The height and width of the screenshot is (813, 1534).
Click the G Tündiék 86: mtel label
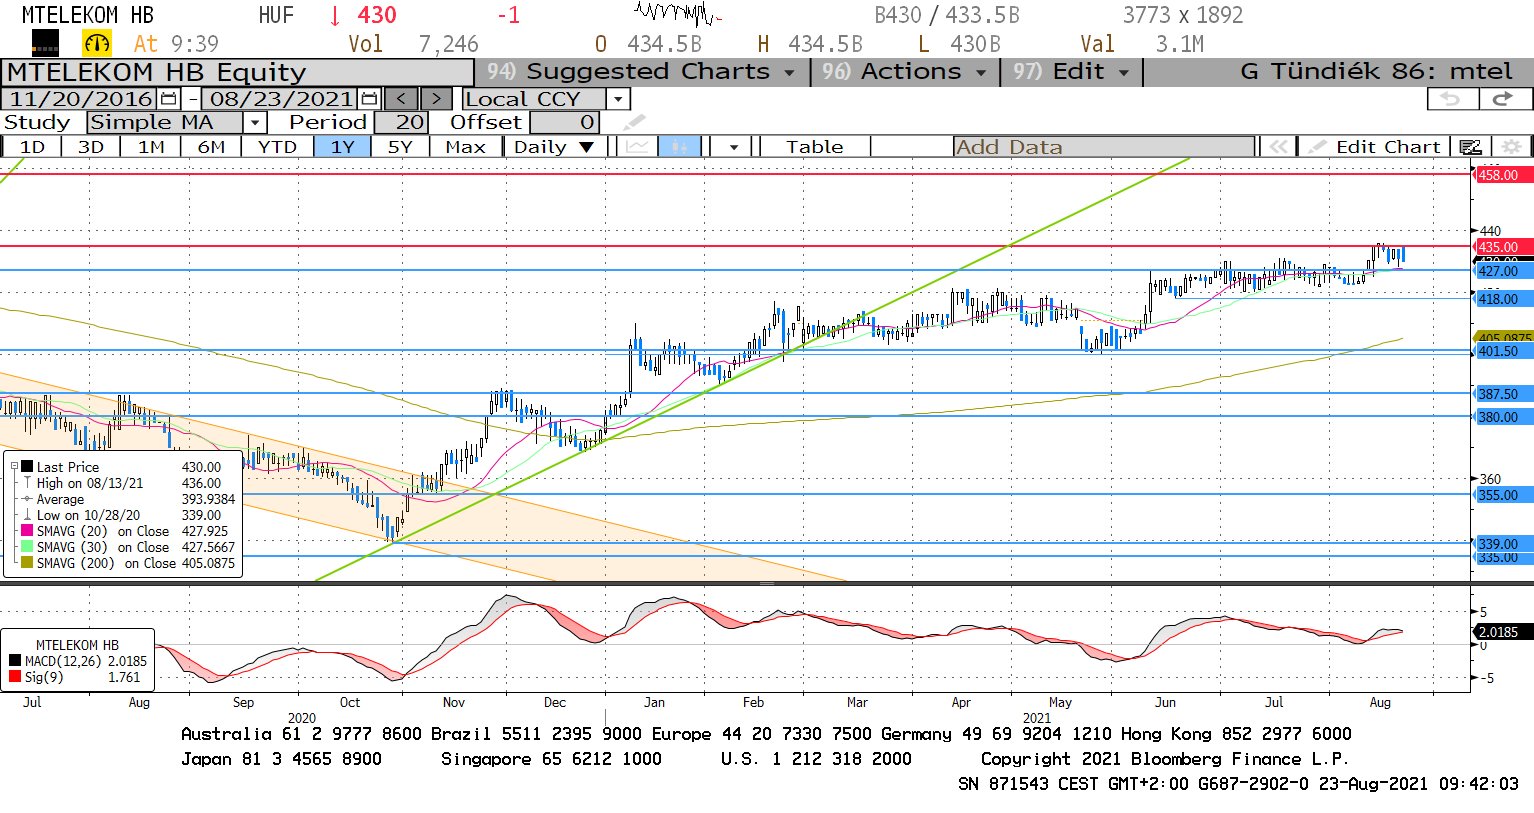(1376, 72)
